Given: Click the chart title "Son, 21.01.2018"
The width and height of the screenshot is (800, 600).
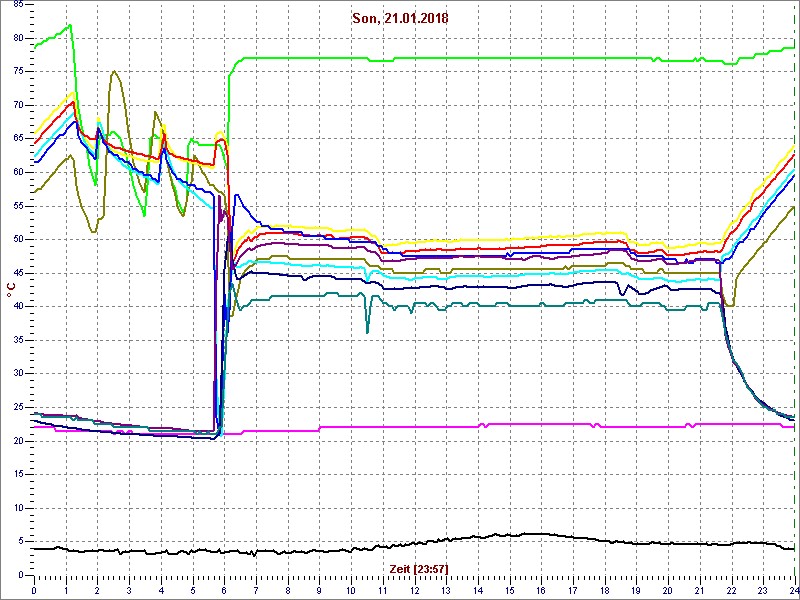Looking at the screenshot, I should click(400, 19).
